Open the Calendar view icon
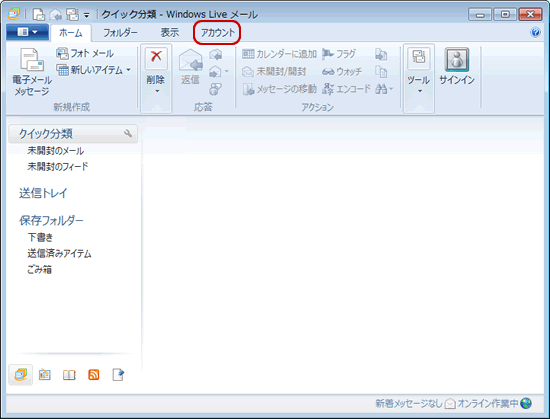Image resolution: width=550 pixels, height=419 pixels. pos(45,375)
